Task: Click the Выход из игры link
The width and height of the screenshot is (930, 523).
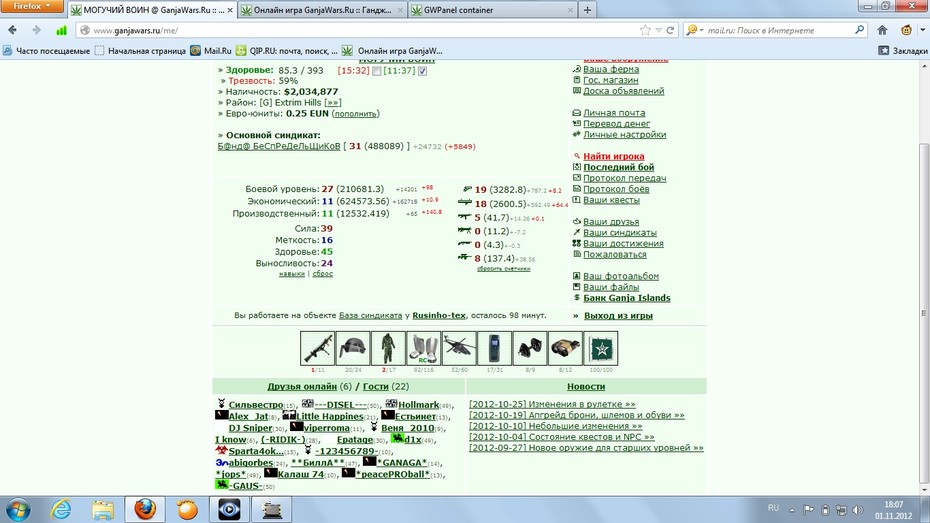Action: pyautogui.click(x=618, y=316)
